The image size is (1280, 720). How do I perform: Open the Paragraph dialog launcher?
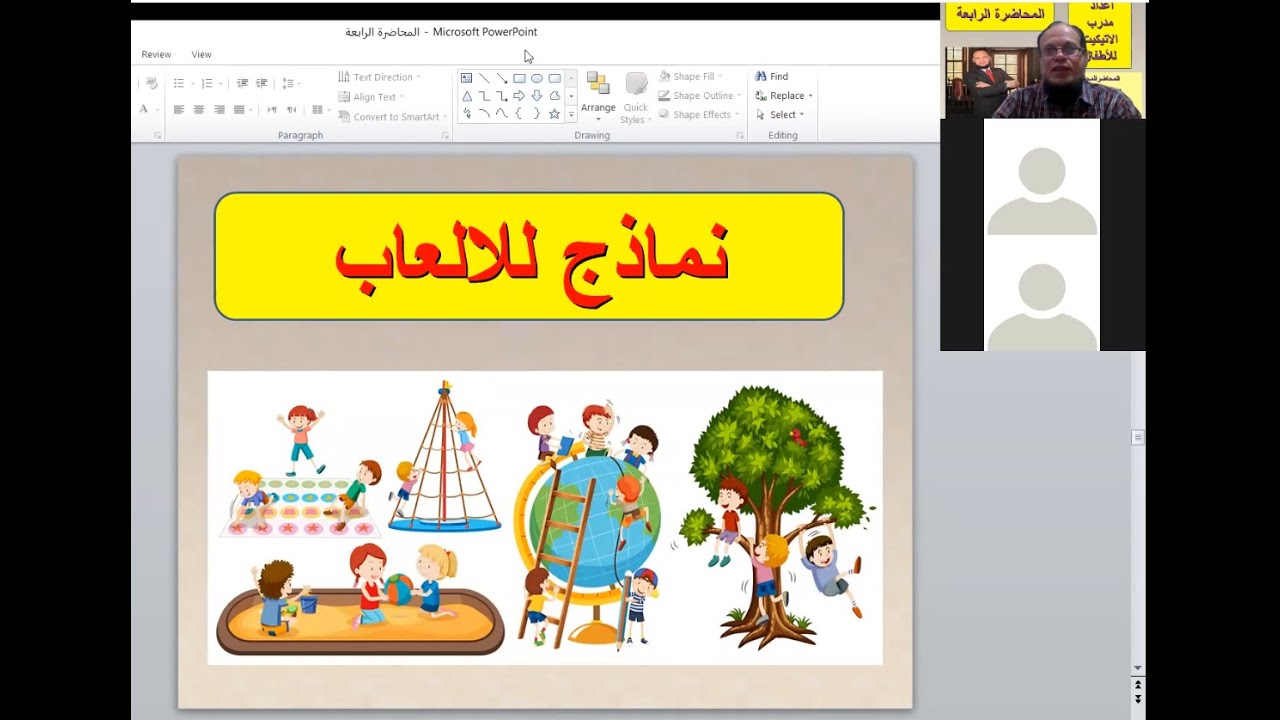pyautogui.click(x=445, y=135)
